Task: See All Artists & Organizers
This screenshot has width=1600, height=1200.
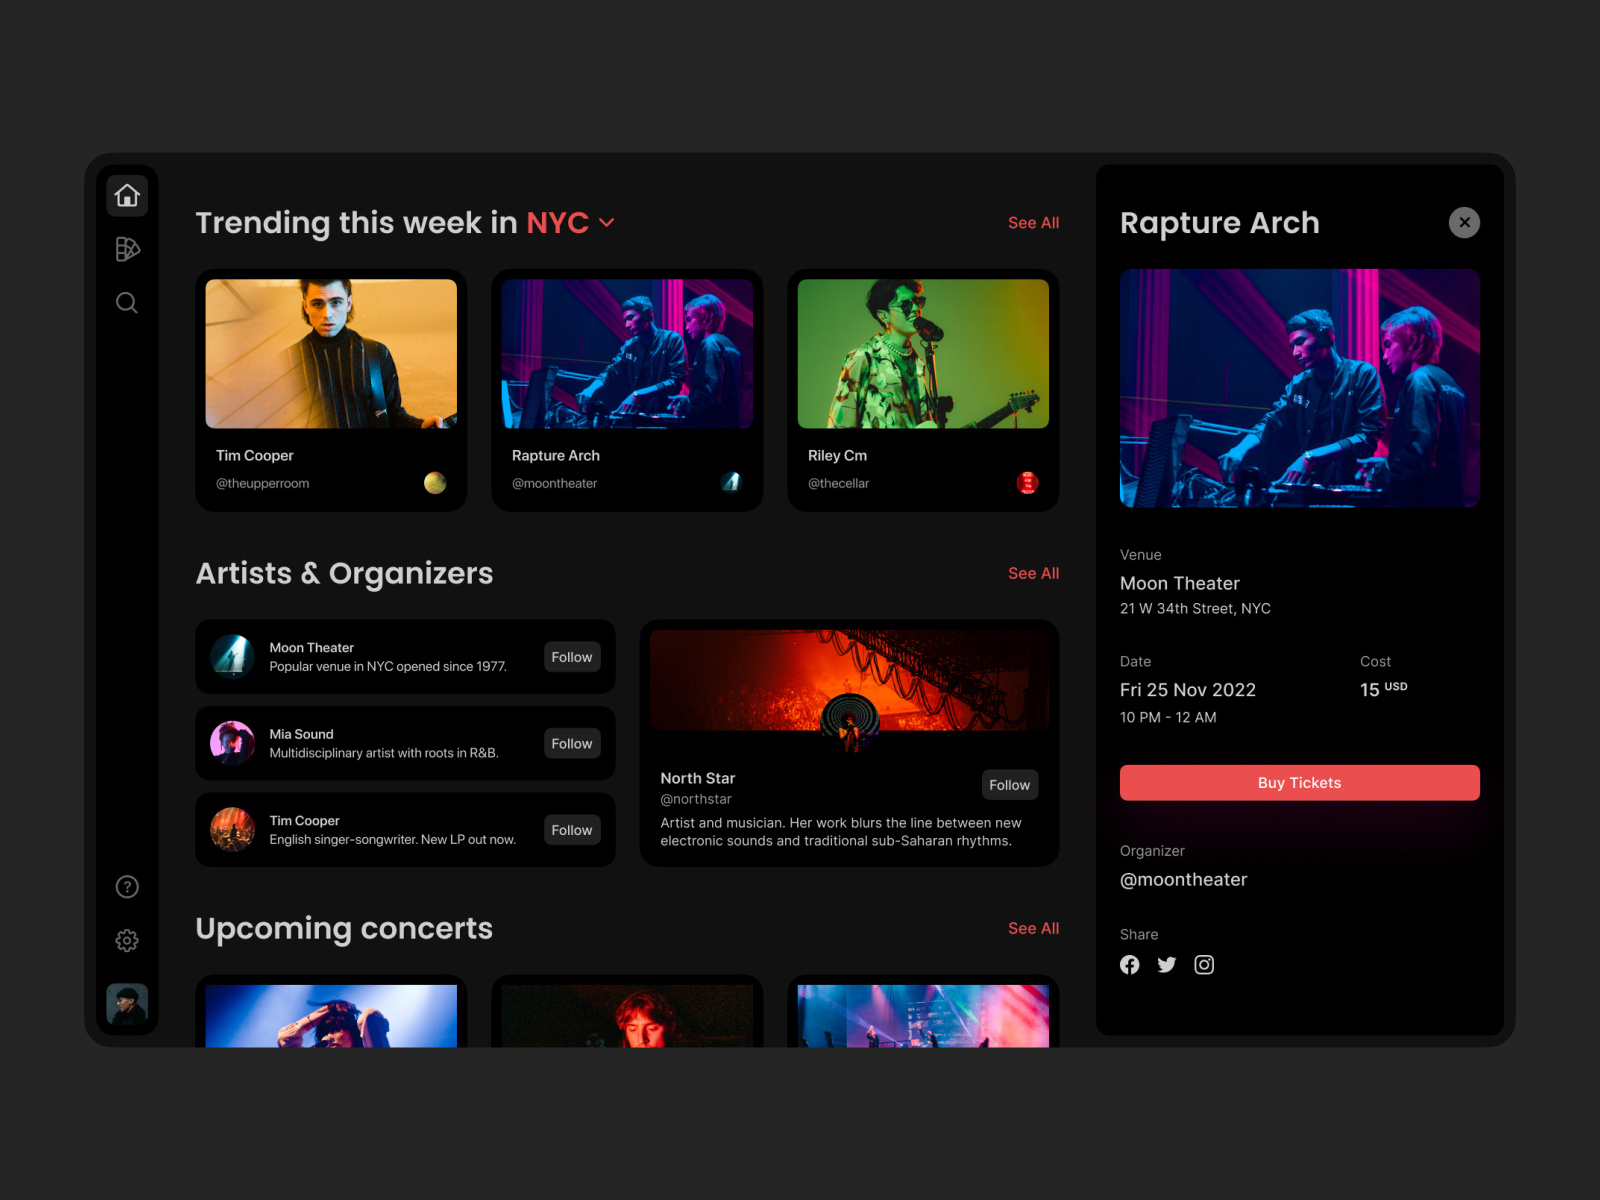Action: [1033, 573]
